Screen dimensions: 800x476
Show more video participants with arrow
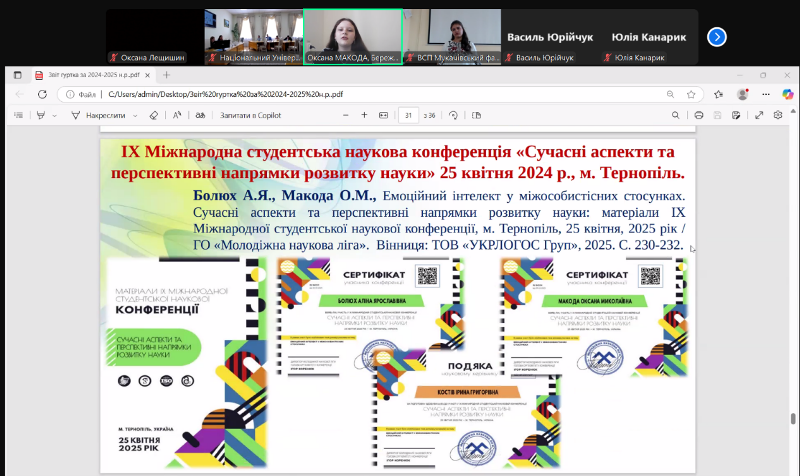click(716, 37)
